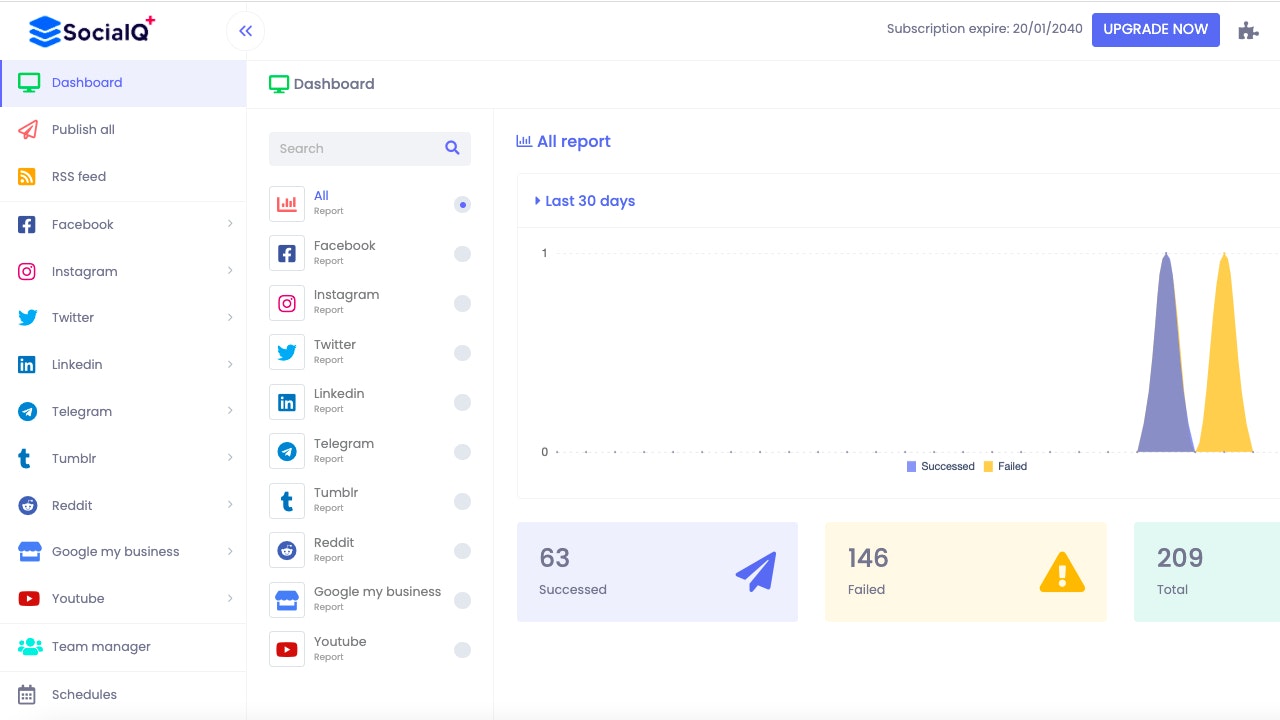Go to Team manager
The height and width of the screenshot is (720, 1280).
[100, 646]
